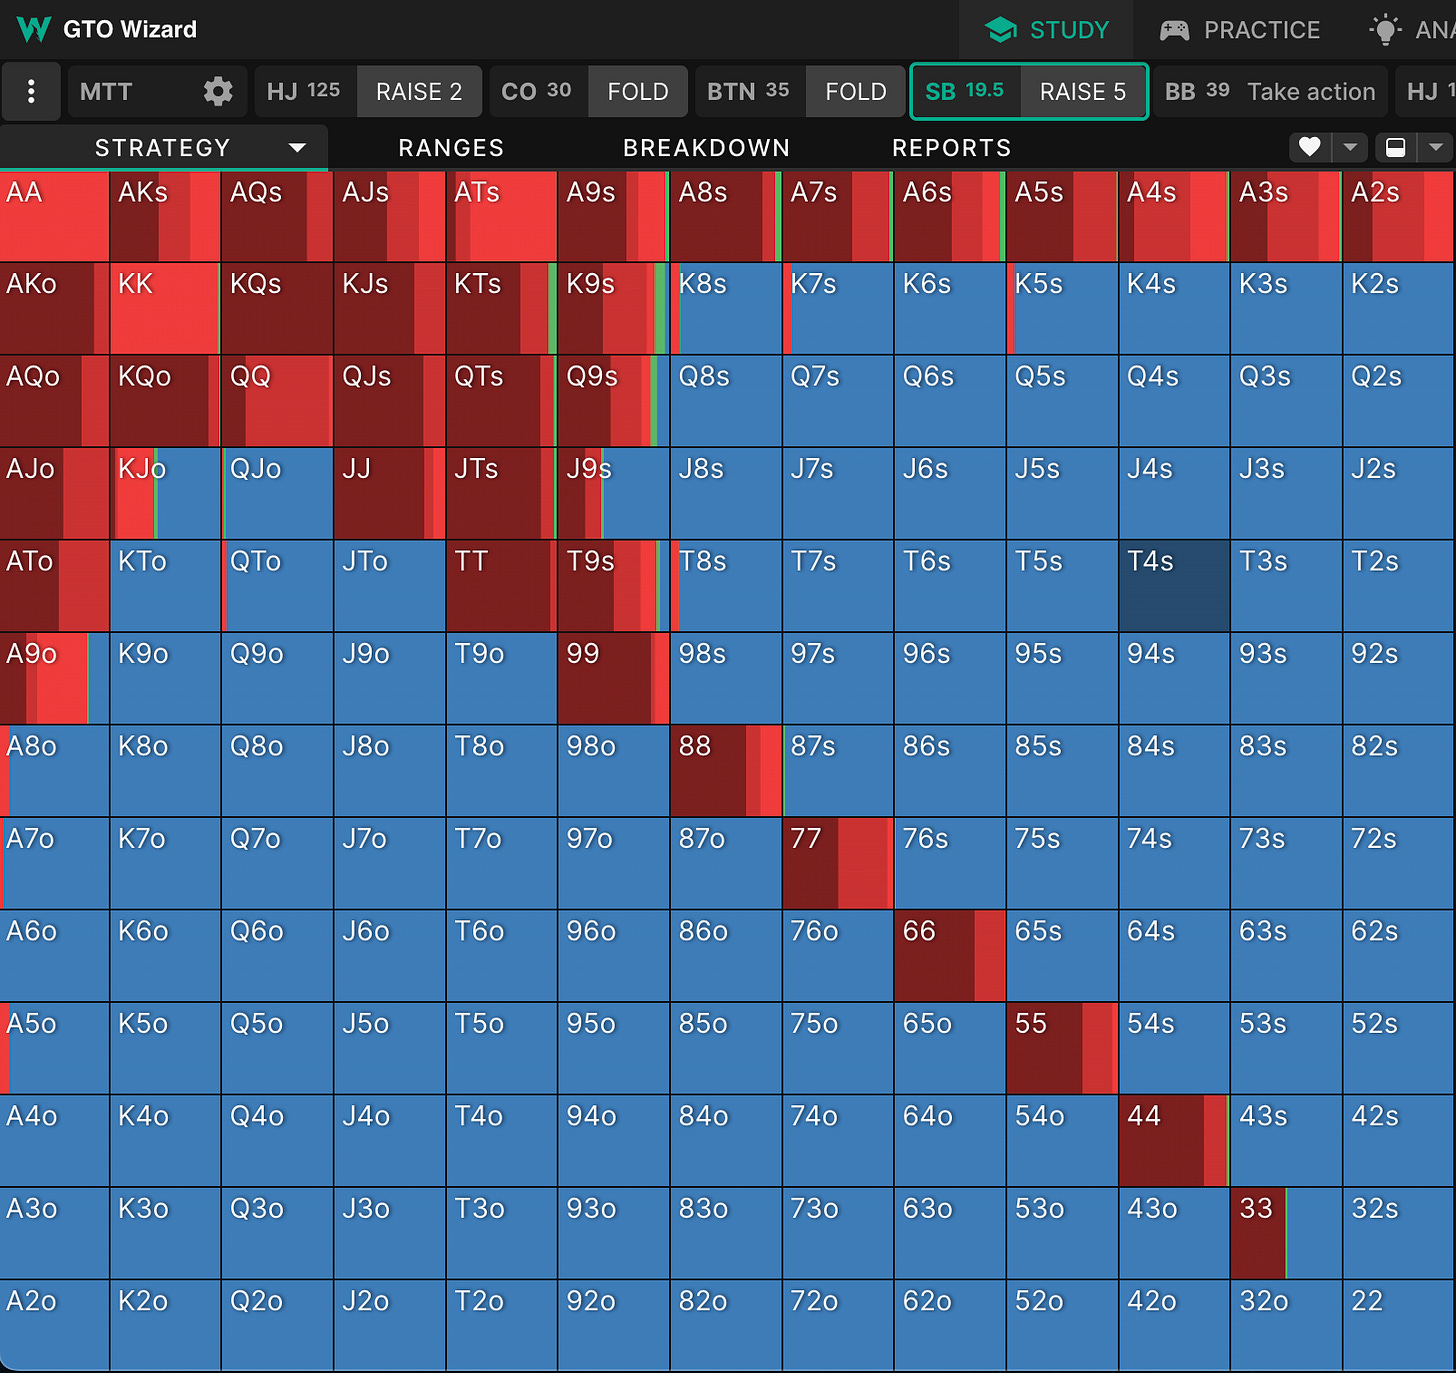Select the Q9s hand cell

(x=613, y=401)
